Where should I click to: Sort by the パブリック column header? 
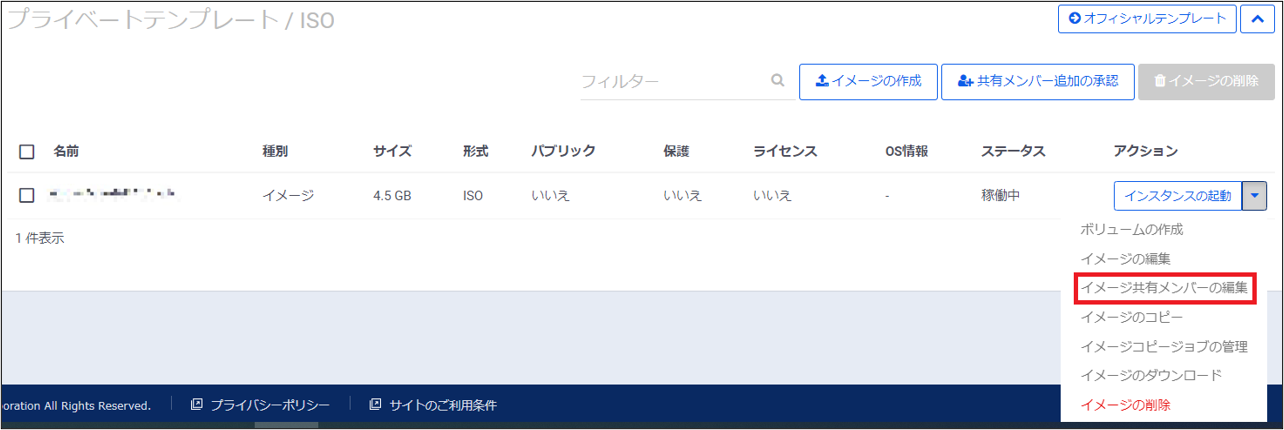[x=564, y=151]
